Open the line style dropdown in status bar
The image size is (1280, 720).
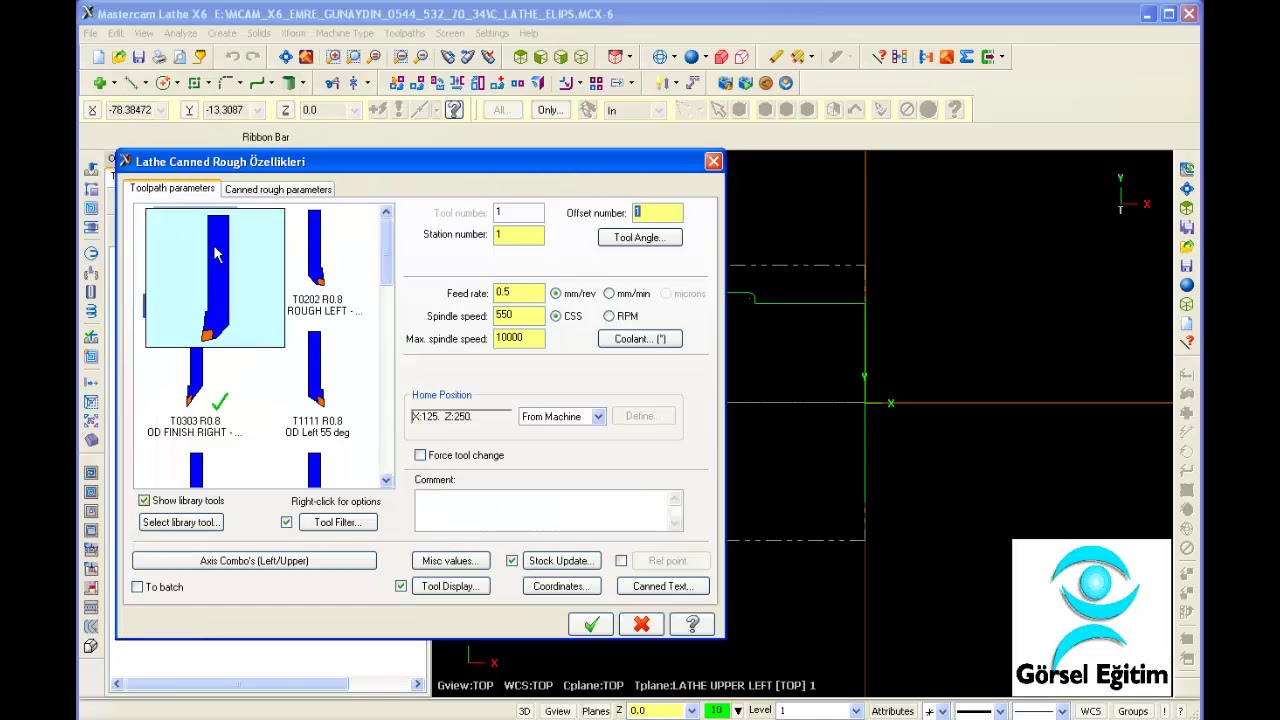tap(999, 711)
